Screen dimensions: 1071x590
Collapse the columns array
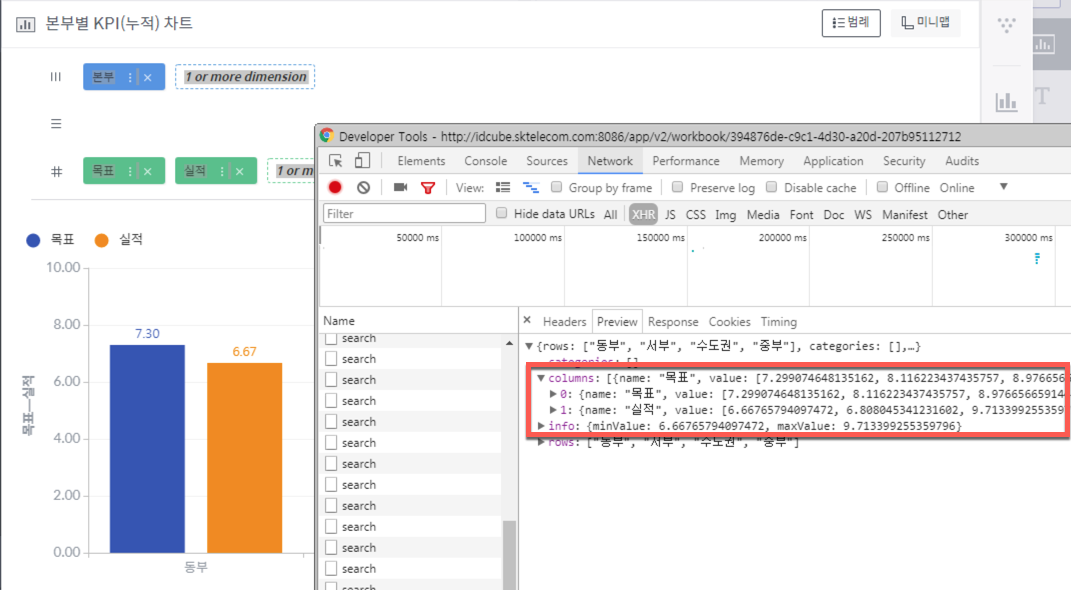tap(541, 378)
